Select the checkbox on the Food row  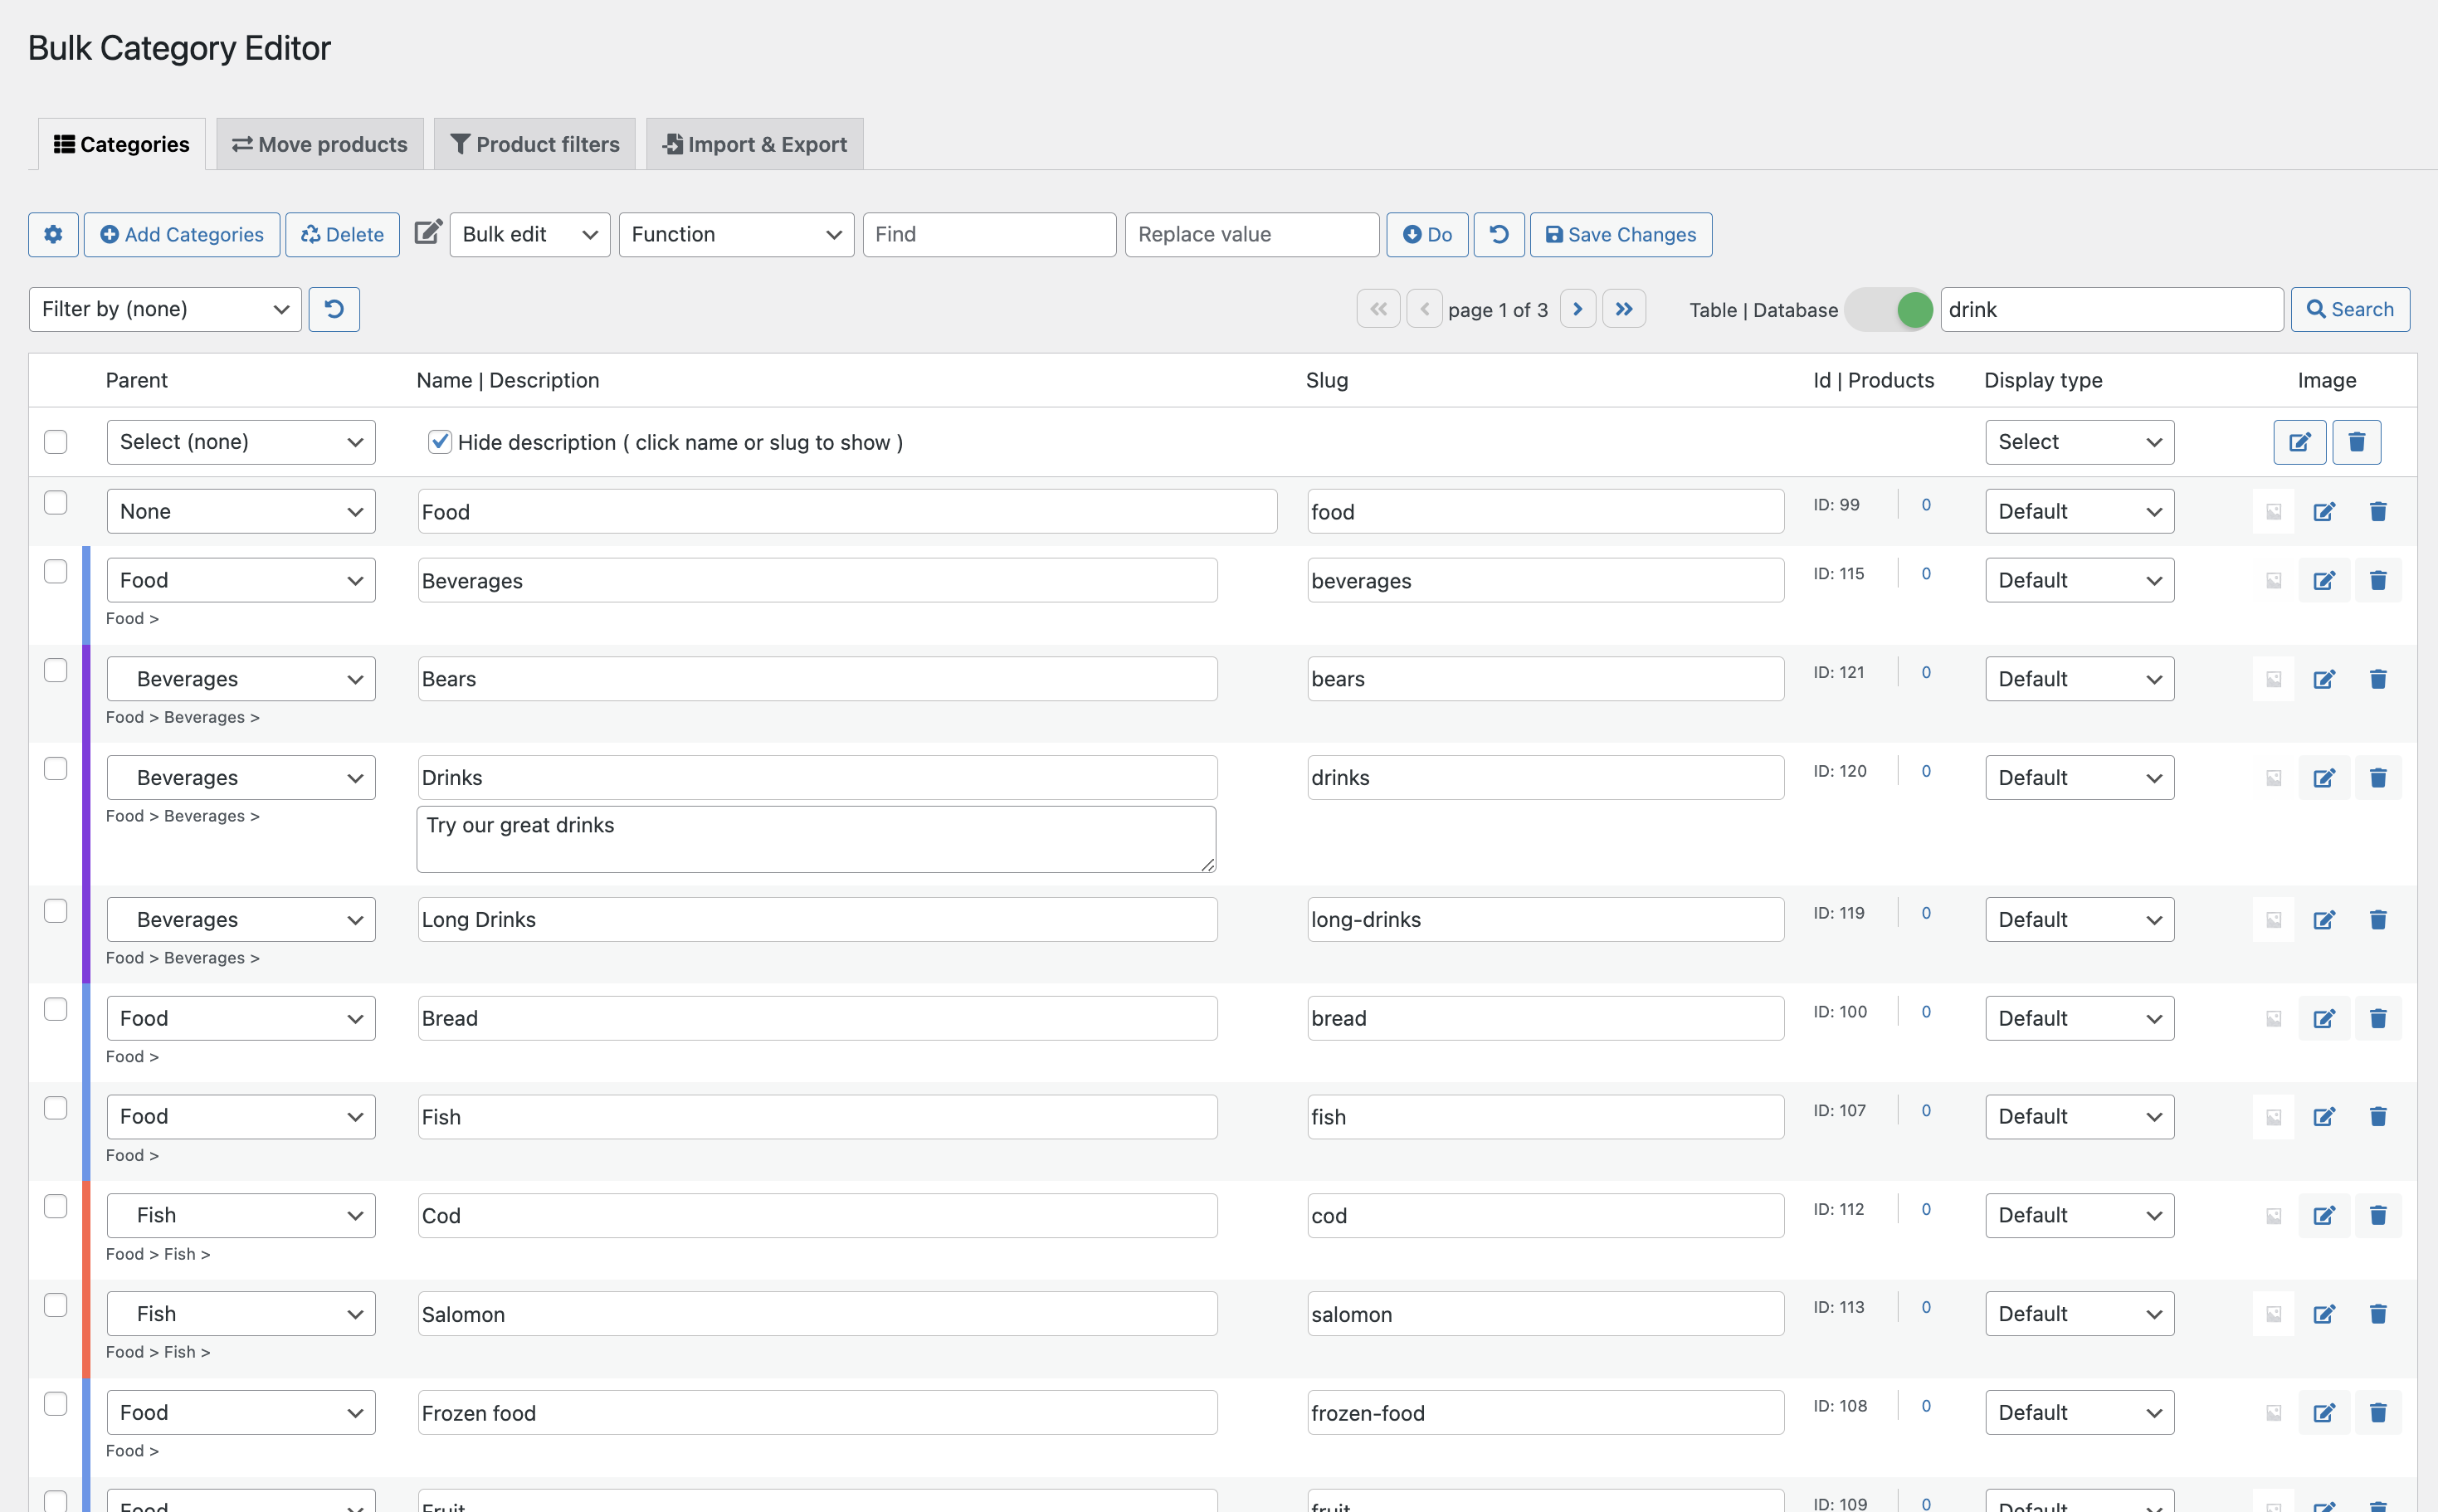[x=55, y=504]
